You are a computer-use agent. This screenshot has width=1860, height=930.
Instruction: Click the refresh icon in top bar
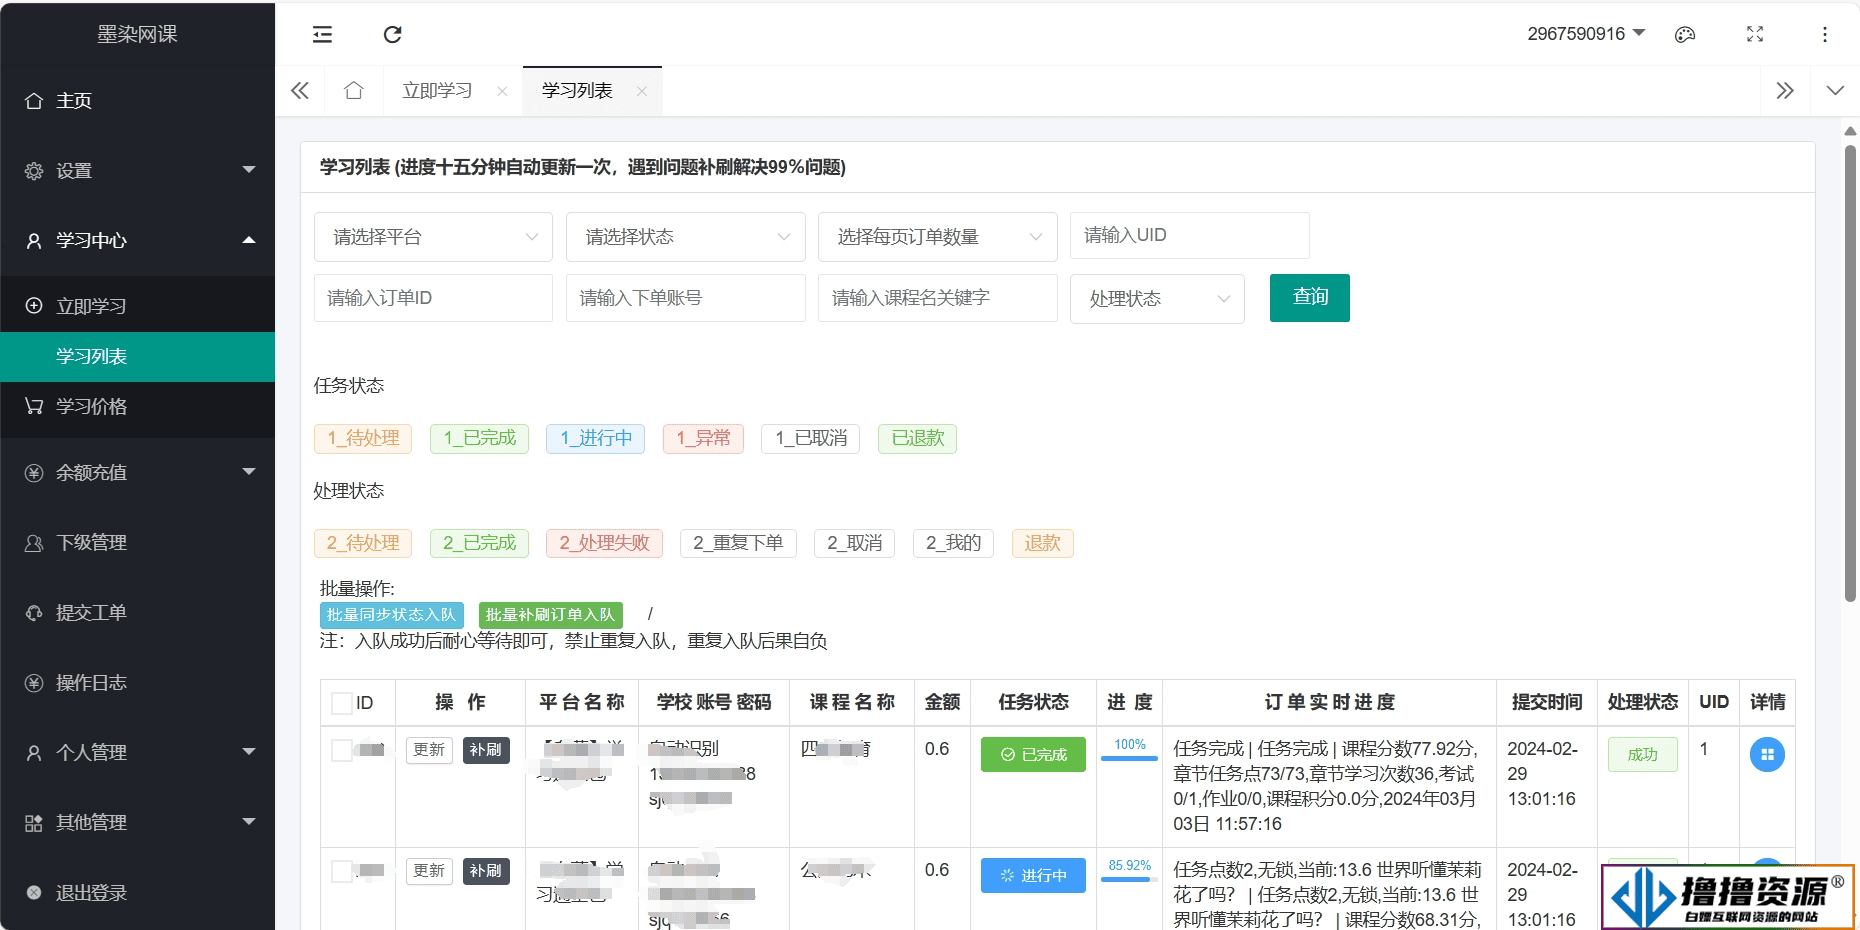(393, 34)
